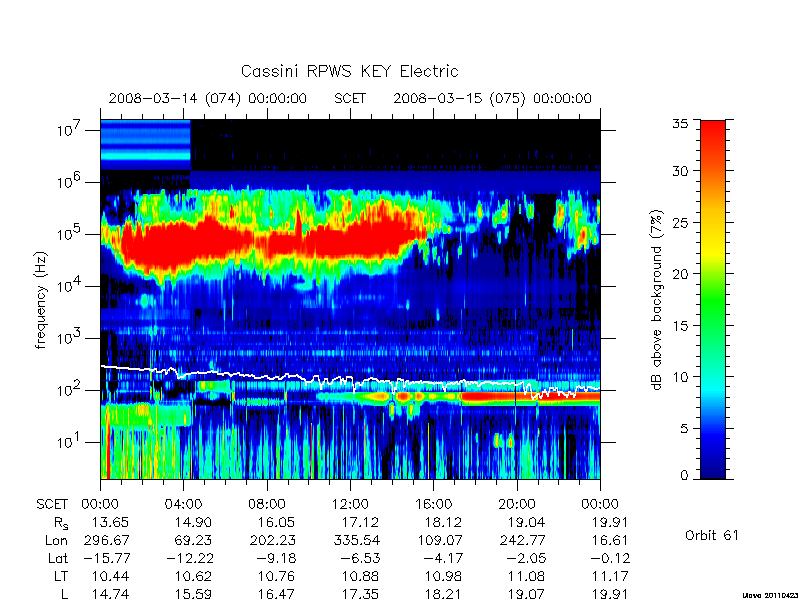Click the Lon value 296.67
800x600 pixels.
(x=107, y=540)
